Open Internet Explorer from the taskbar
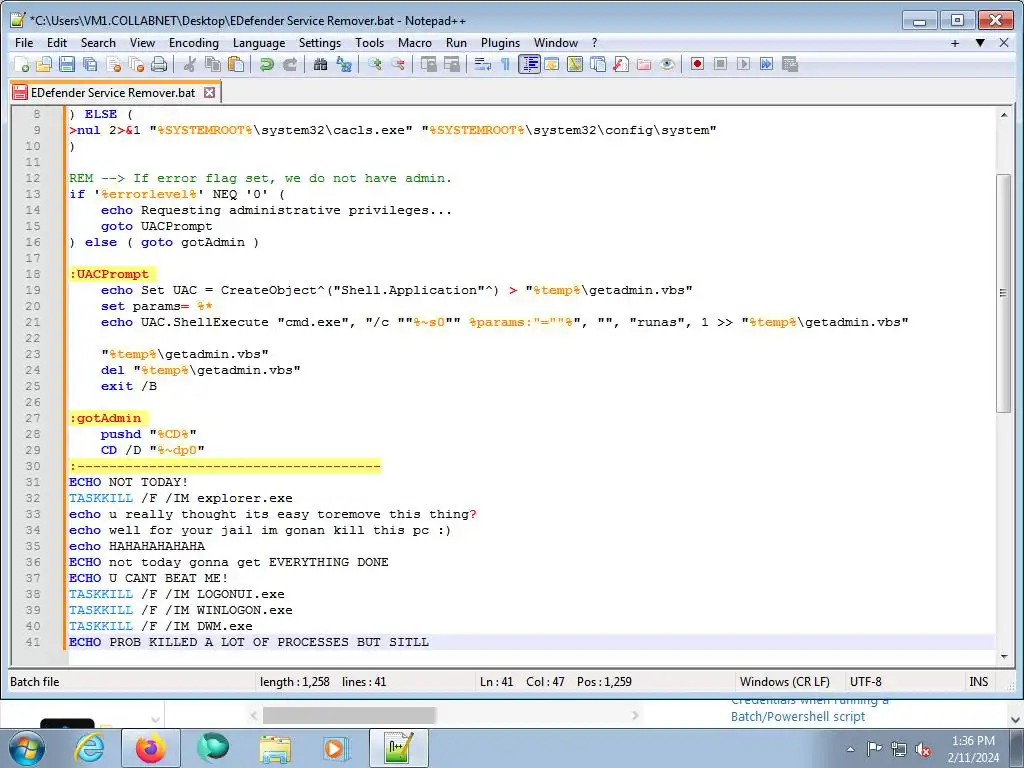Image resolution: width=1024 pixels, height=768 pixels. [x=89, y=749]
